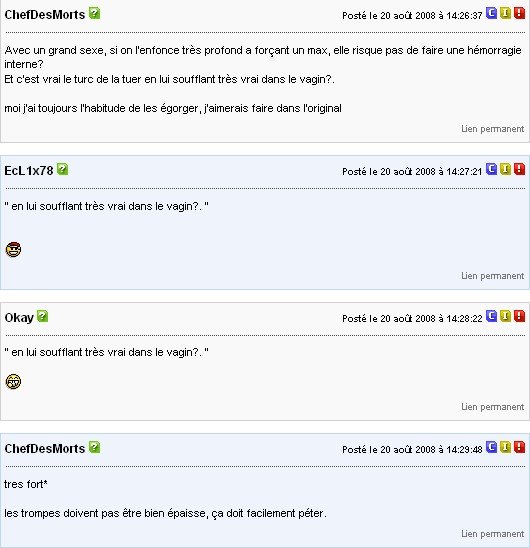Click red alert icon on 14:27:21 post
530x548 pixels.
click(520, 169)
